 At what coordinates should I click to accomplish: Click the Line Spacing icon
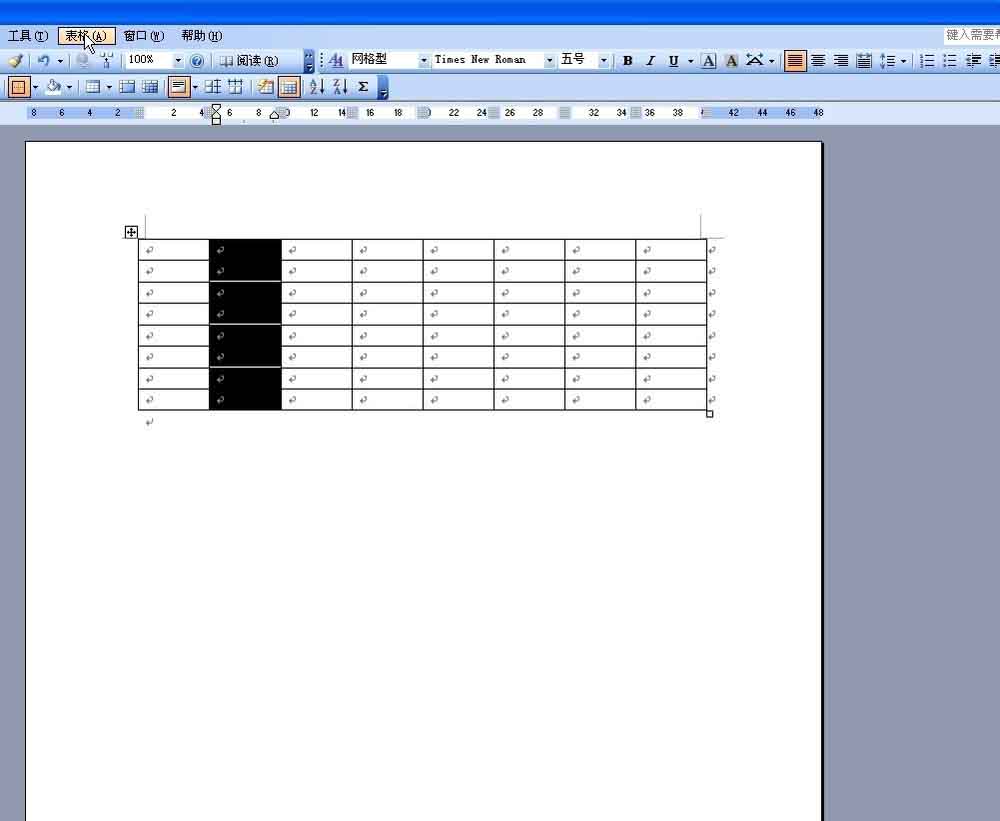pos(887,61)
